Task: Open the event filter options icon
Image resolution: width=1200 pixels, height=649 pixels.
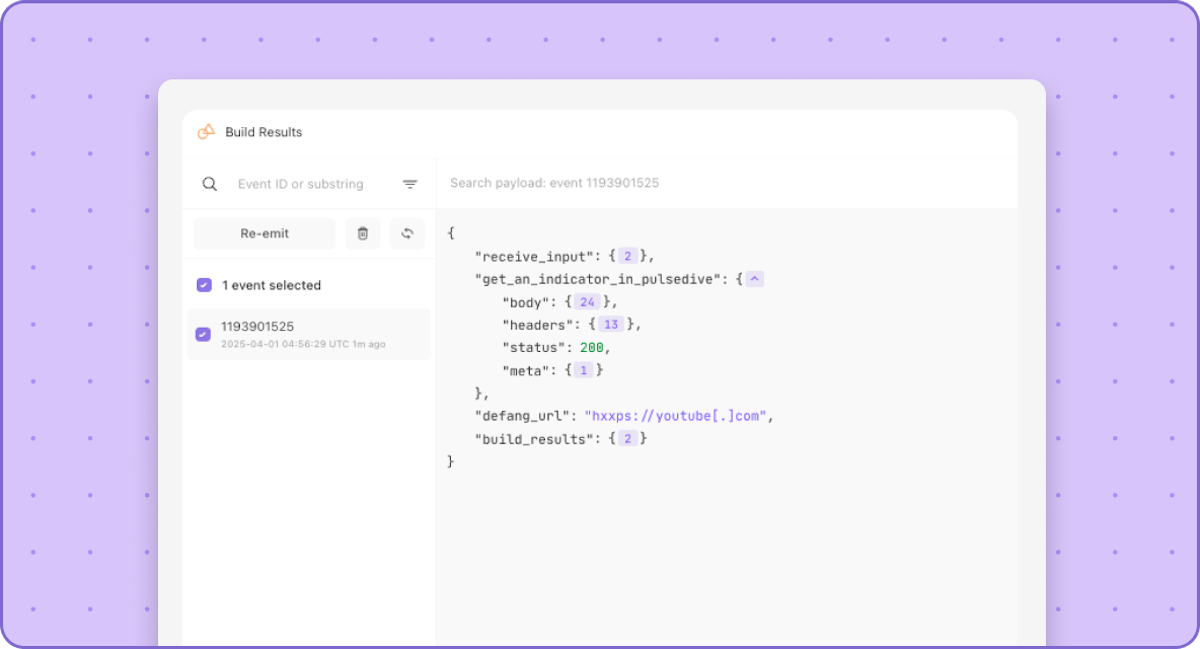Action: tap(410, 184)
